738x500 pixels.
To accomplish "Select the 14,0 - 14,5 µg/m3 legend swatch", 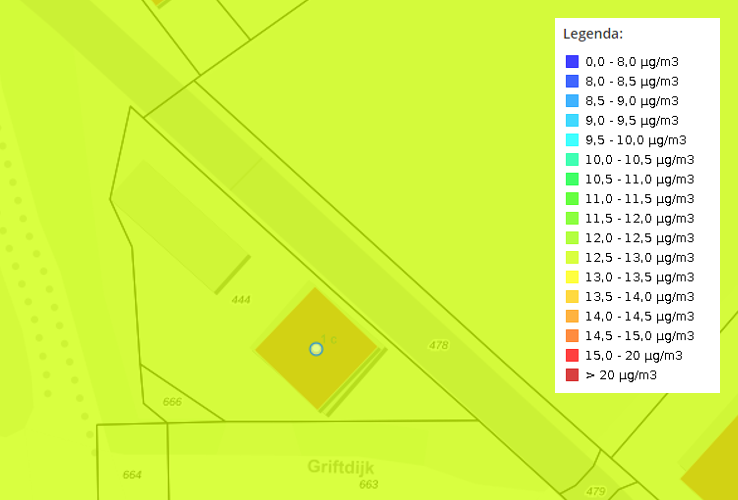I will [x=572, y=316].
